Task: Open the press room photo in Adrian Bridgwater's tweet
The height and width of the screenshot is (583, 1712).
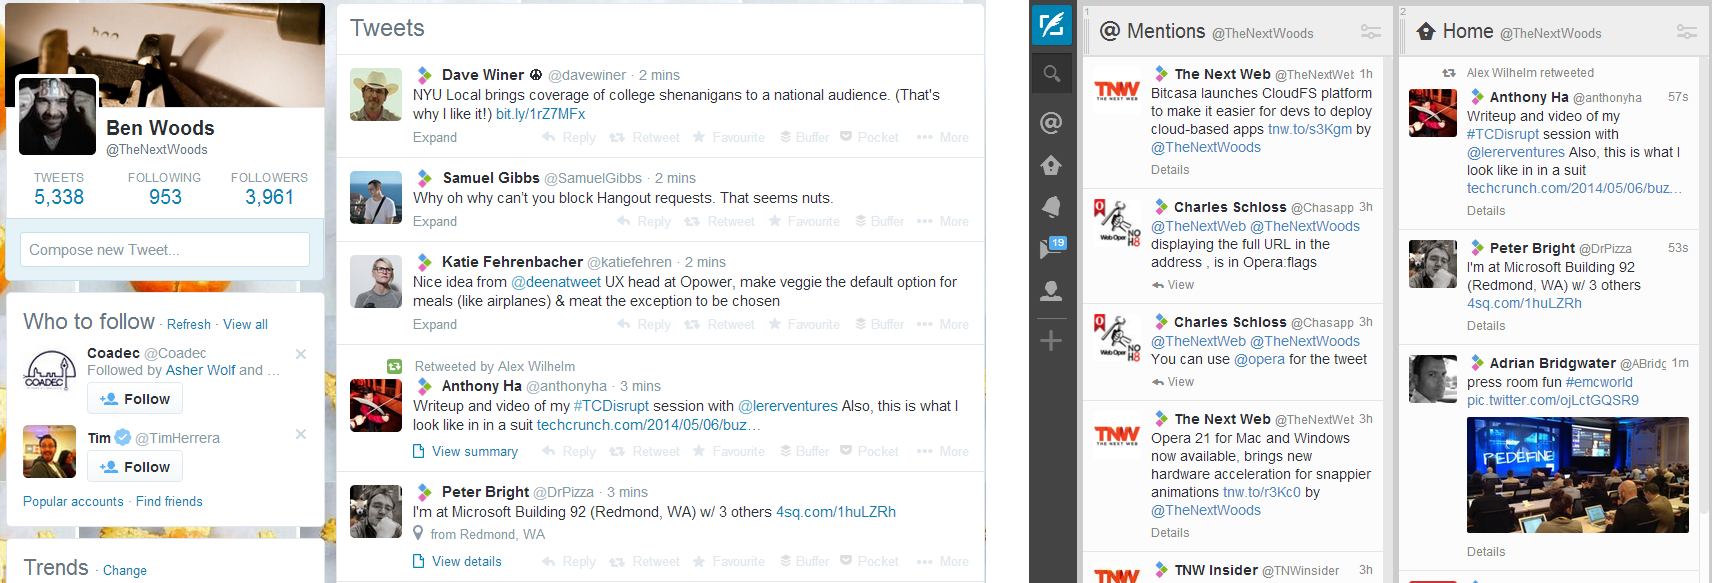Action: pyautogui.click(x=1578, y=475)
